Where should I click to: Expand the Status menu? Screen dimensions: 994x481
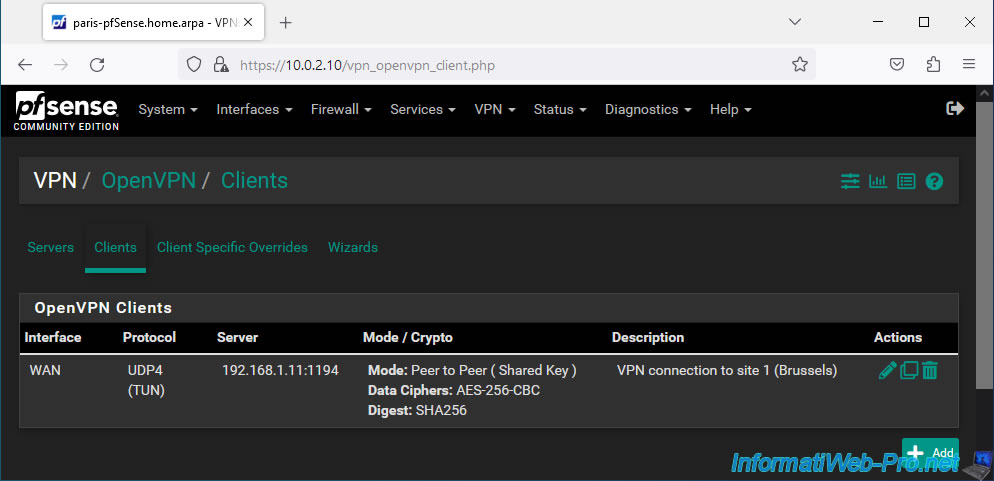click(x=560, y=110)
